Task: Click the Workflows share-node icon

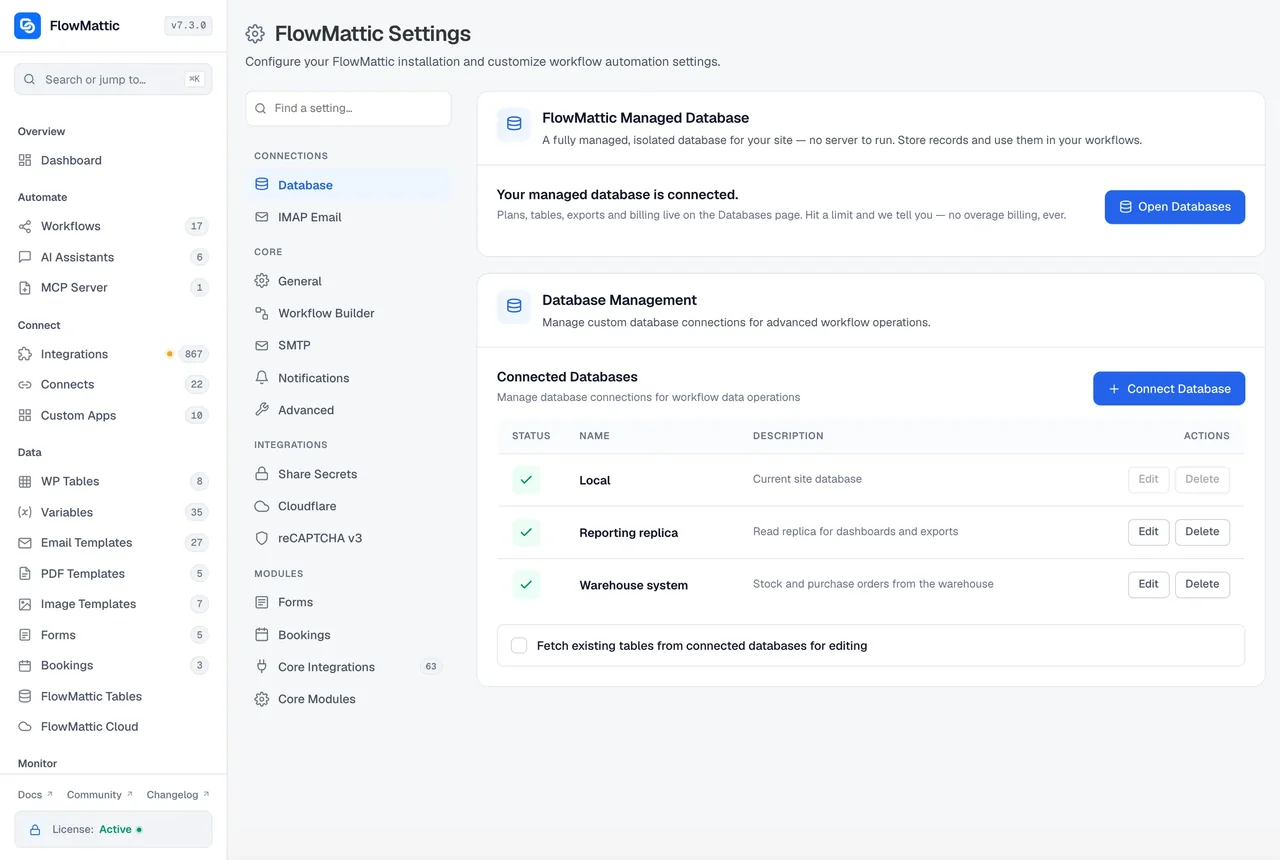Action: tap(25, 226)
